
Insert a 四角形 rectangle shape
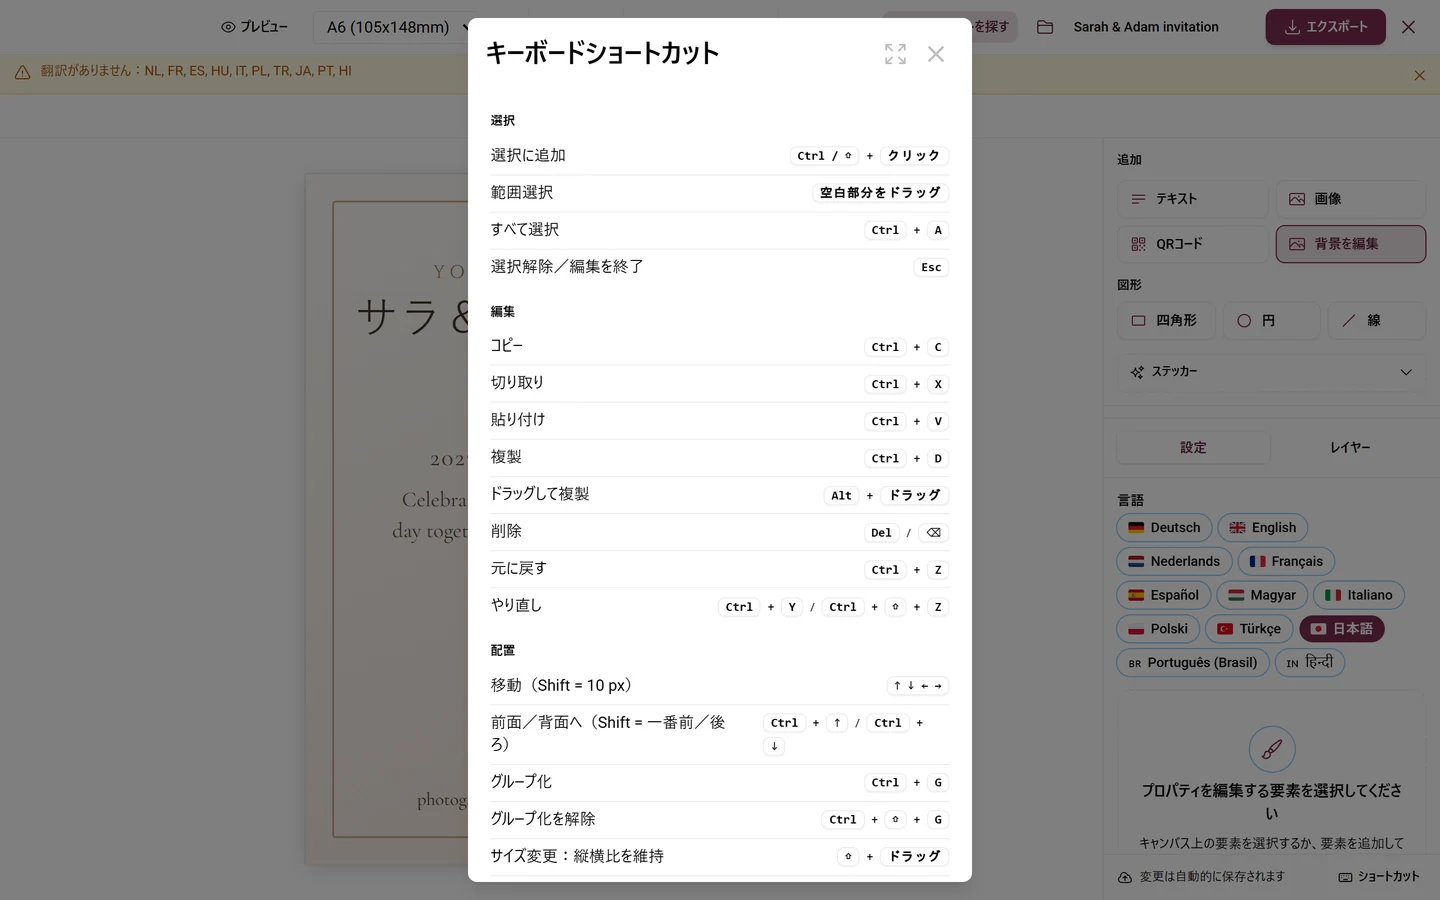point(1165,321)
